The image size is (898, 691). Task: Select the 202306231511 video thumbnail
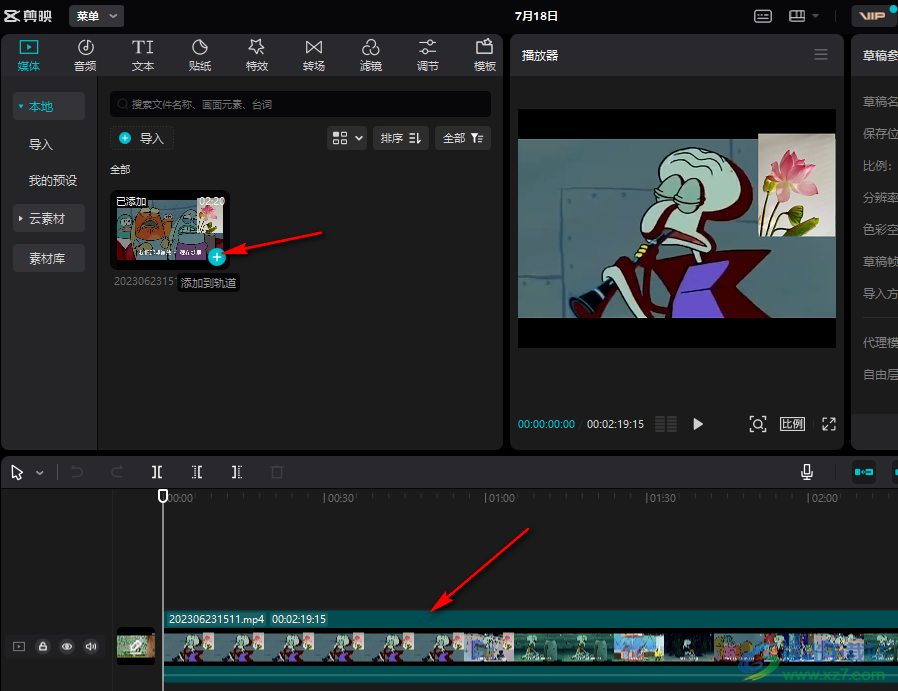170,229
